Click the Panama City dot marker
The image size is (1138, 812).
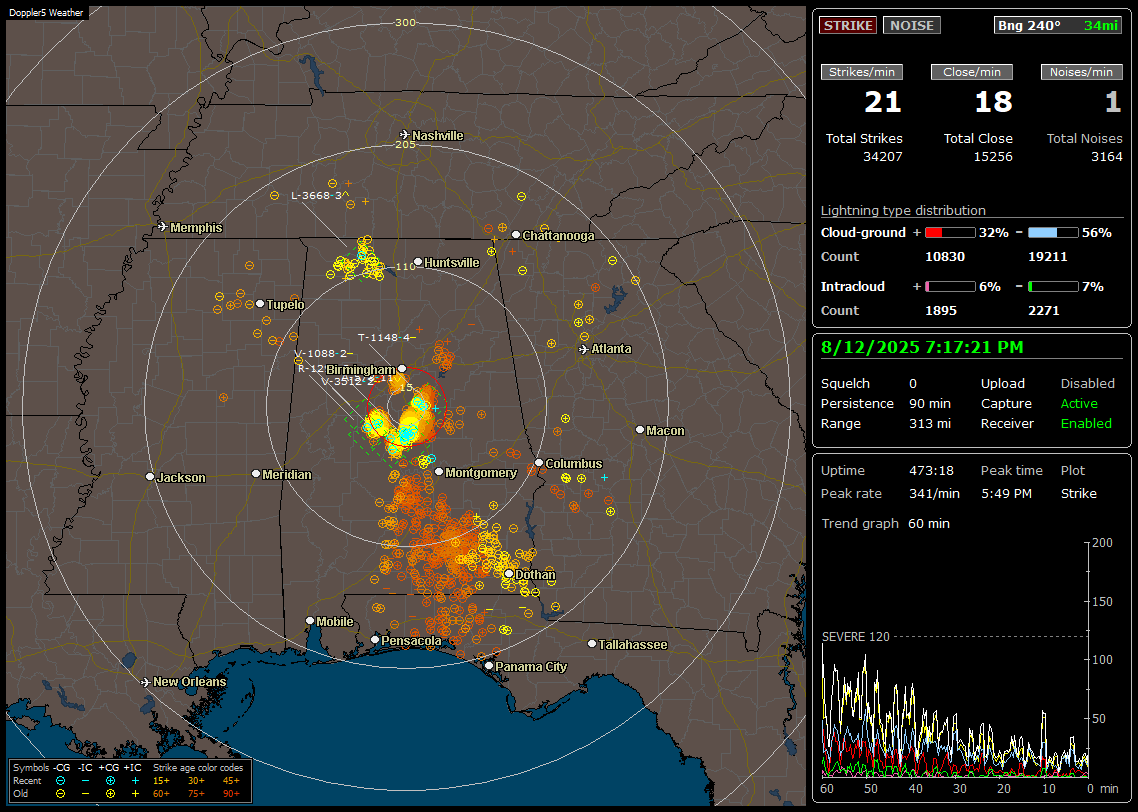click(489, 665)
